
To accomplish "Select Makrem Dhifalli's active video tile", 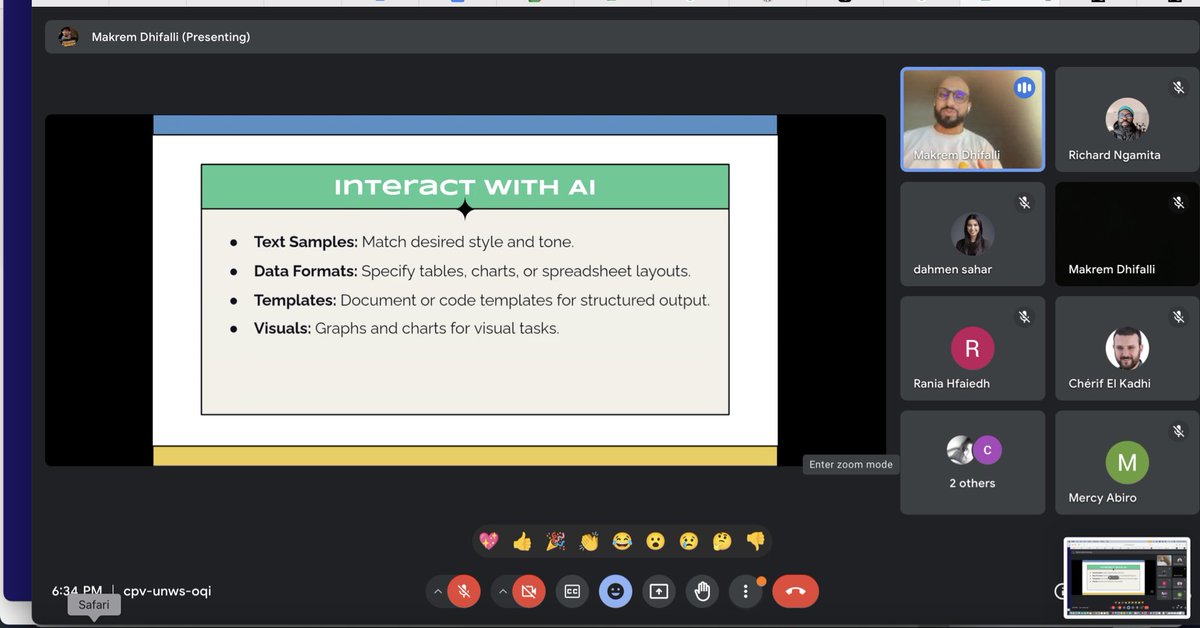I will 973,119.
